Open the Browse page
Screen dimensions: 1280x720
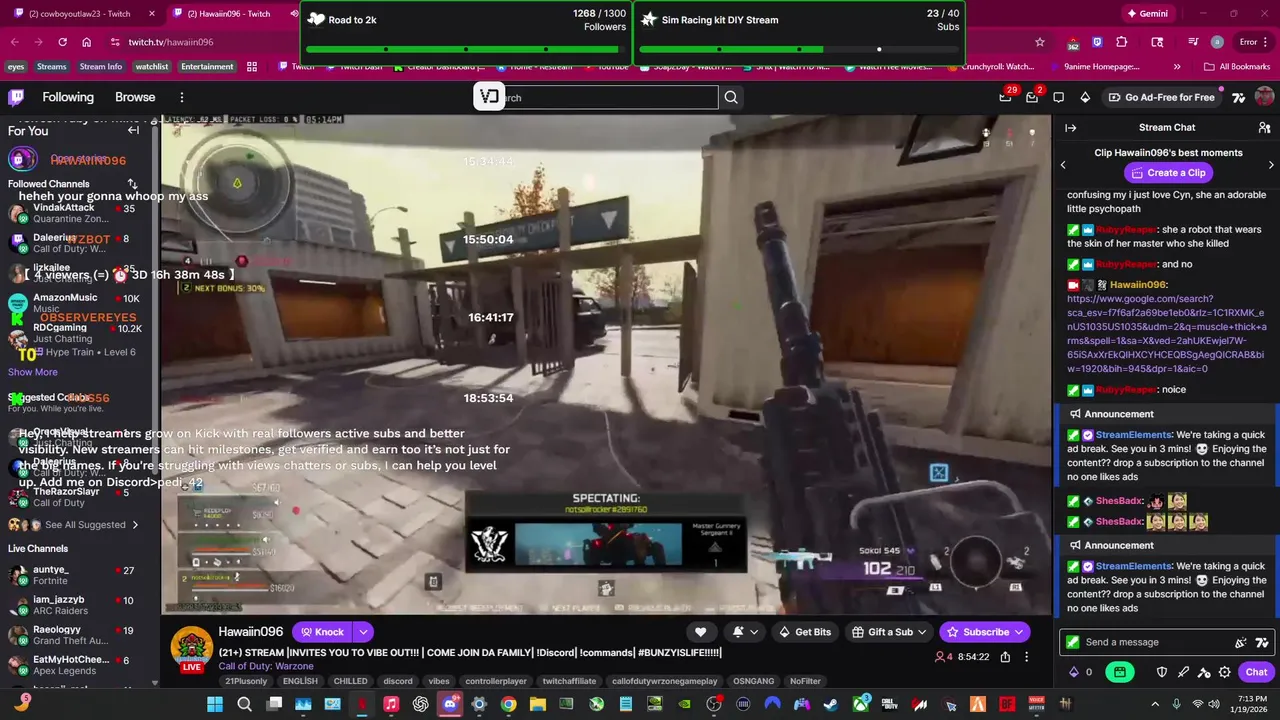[x=135, y=97]
